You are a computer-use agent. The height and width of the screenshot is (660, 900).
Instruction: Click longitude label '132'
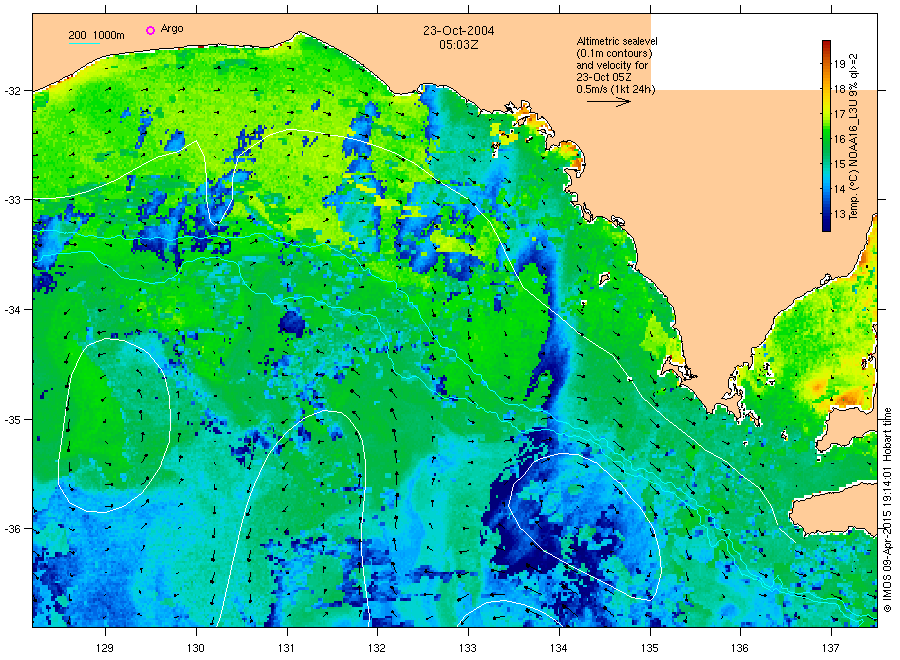pos(377,648)
